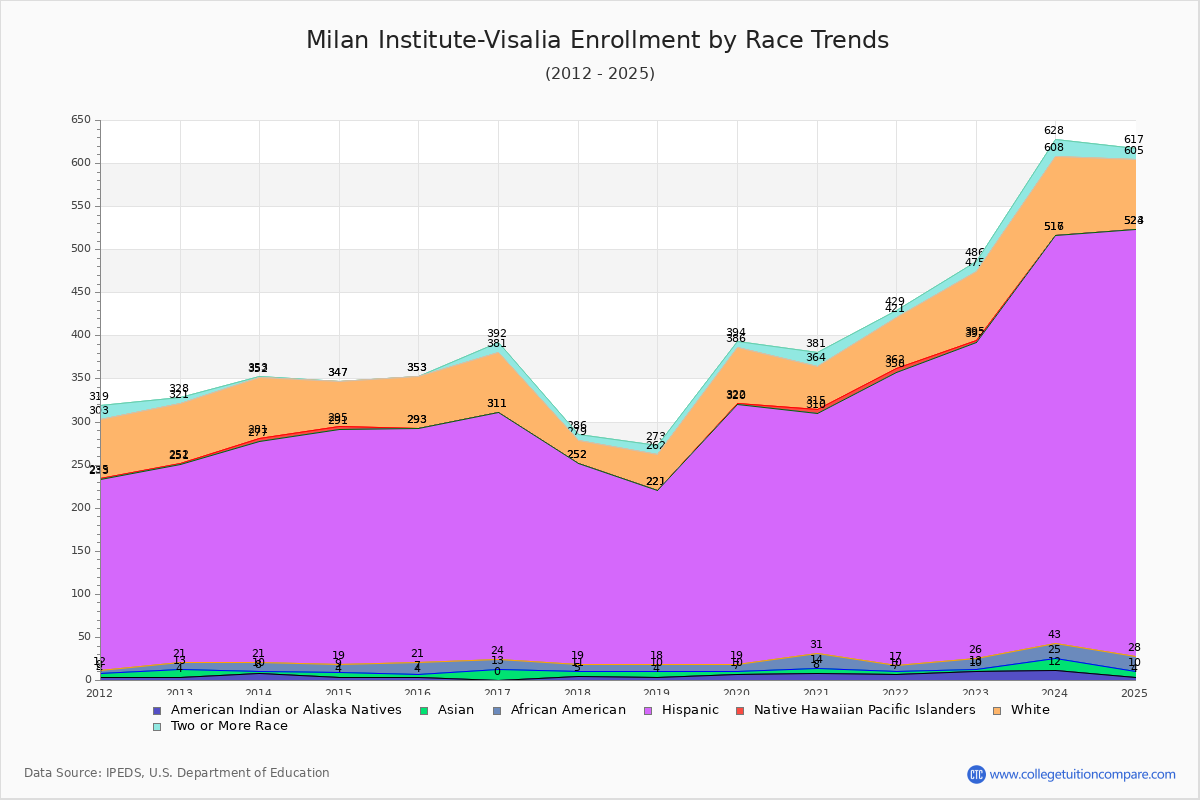Click the CTC logo icon
The height and width of the screenshot is (800, 1200).
point(976,774)
